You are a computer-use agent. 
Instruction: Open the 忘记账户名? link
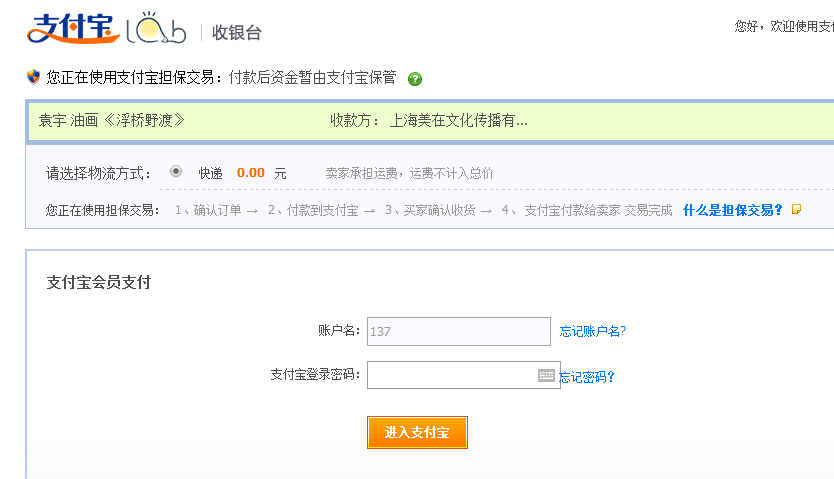click(593, 331)
